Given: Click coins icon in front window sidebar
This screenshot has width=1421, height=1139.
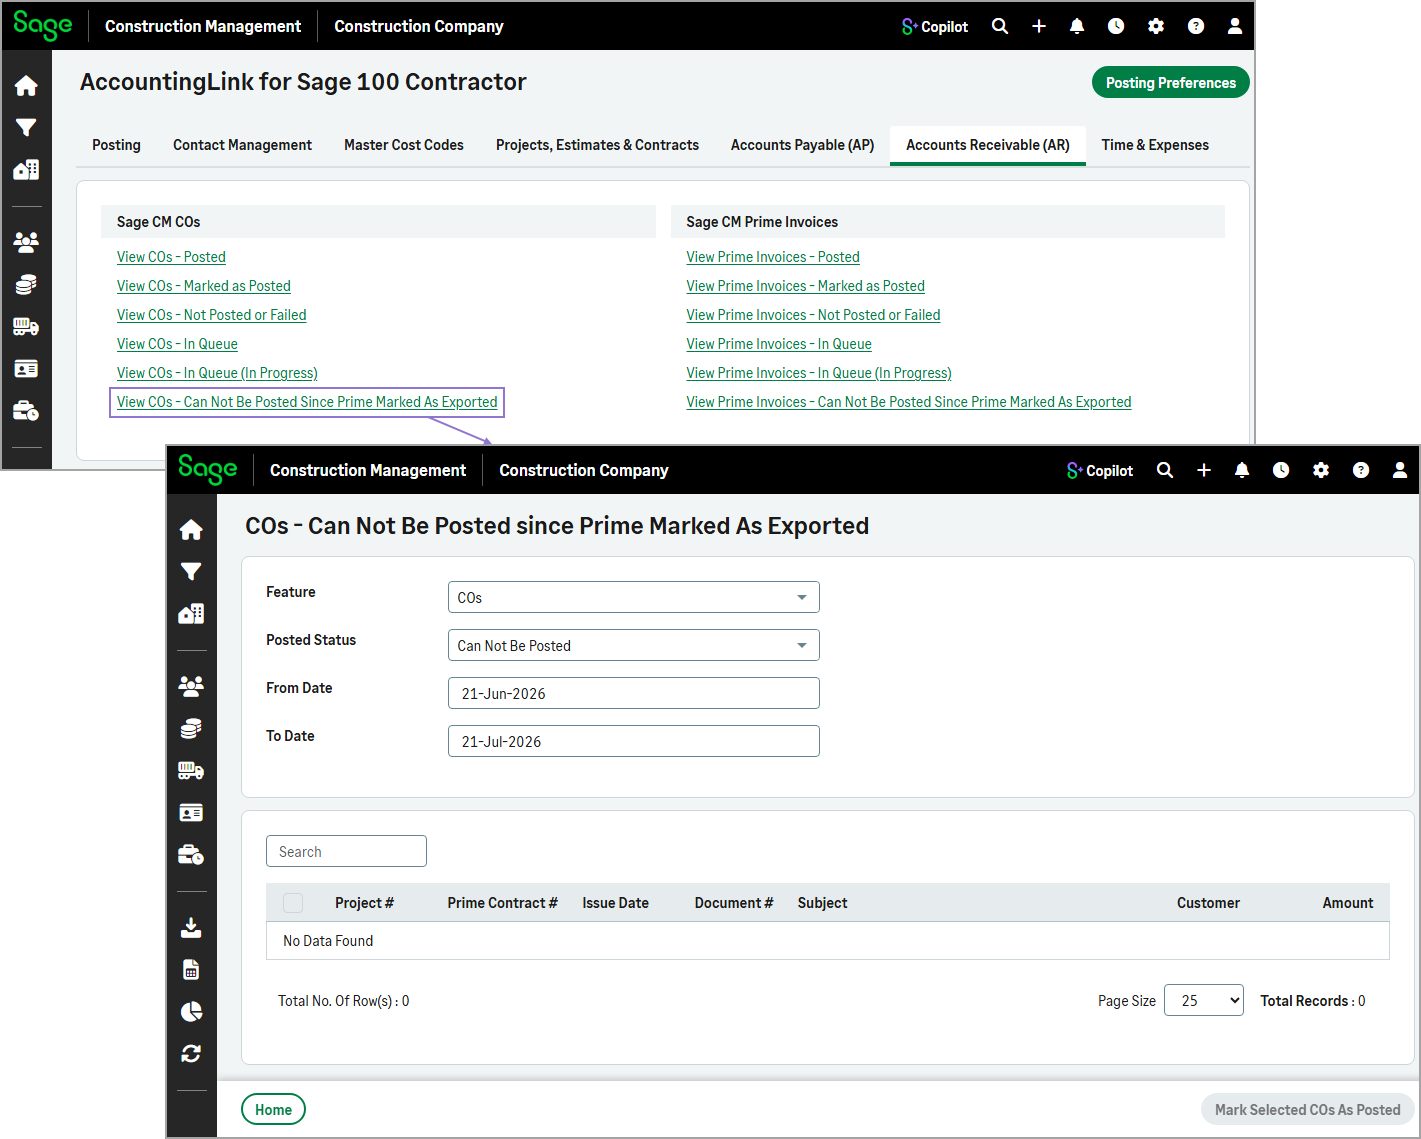Looking at the screenshot, I should pyautogui.click(x=191, y=729).
